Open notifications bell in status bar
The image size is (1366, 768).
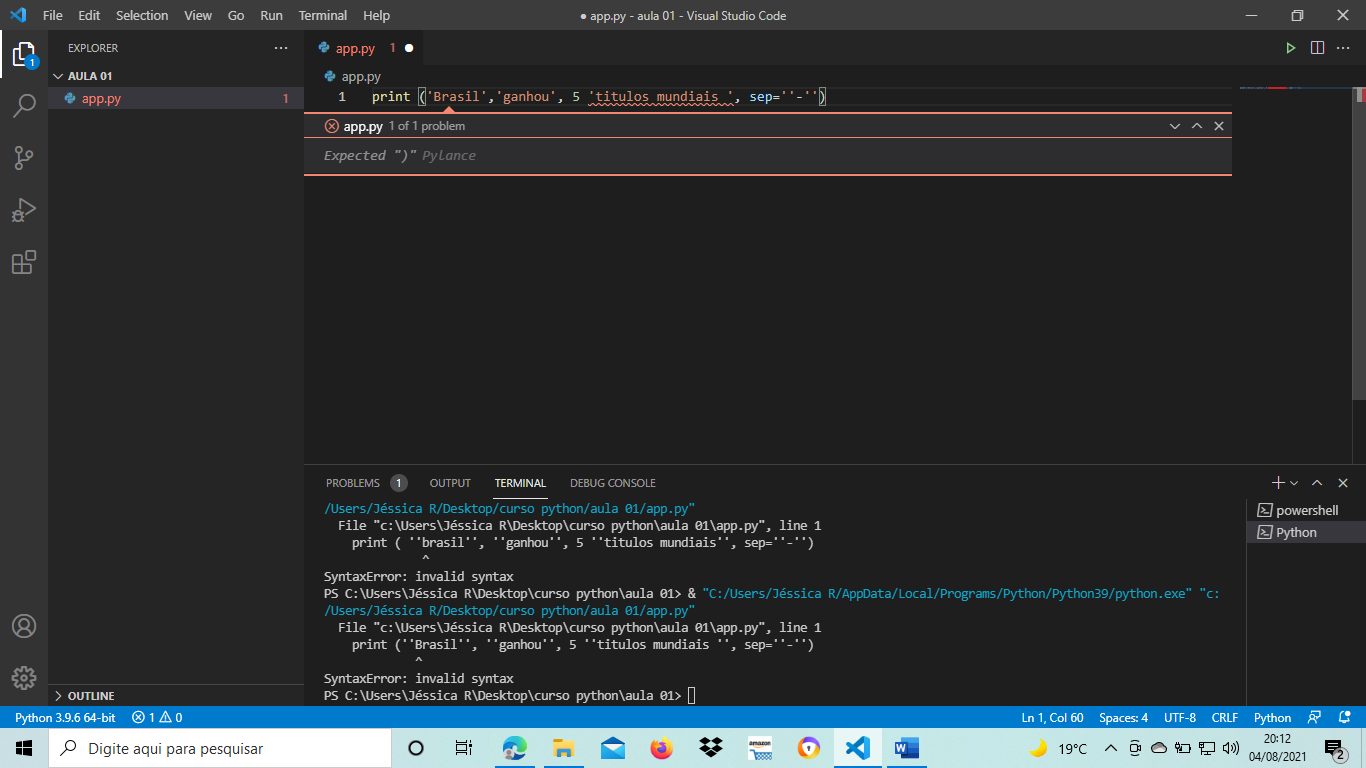click(1342, 718)
